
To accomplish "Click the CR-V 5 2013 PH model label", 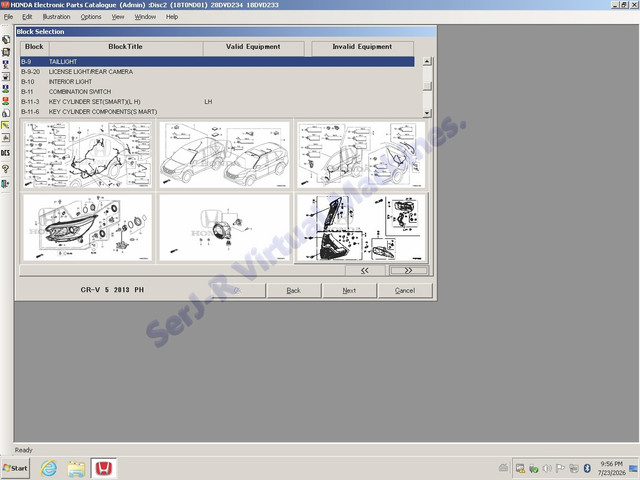I will (112, 290).
